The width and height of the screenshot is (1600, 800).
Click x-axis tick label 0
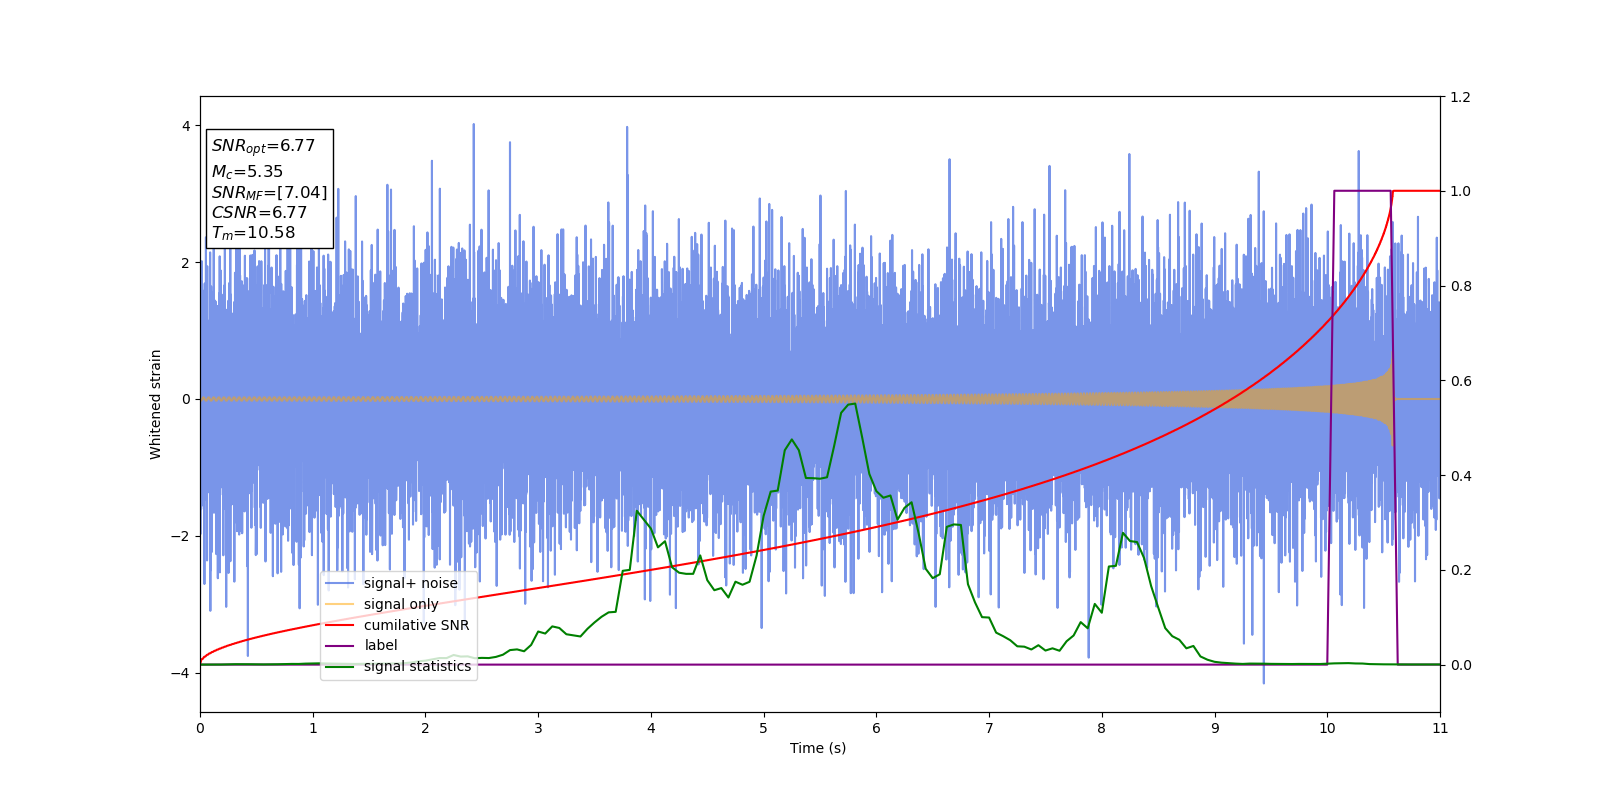click(200, 728)
